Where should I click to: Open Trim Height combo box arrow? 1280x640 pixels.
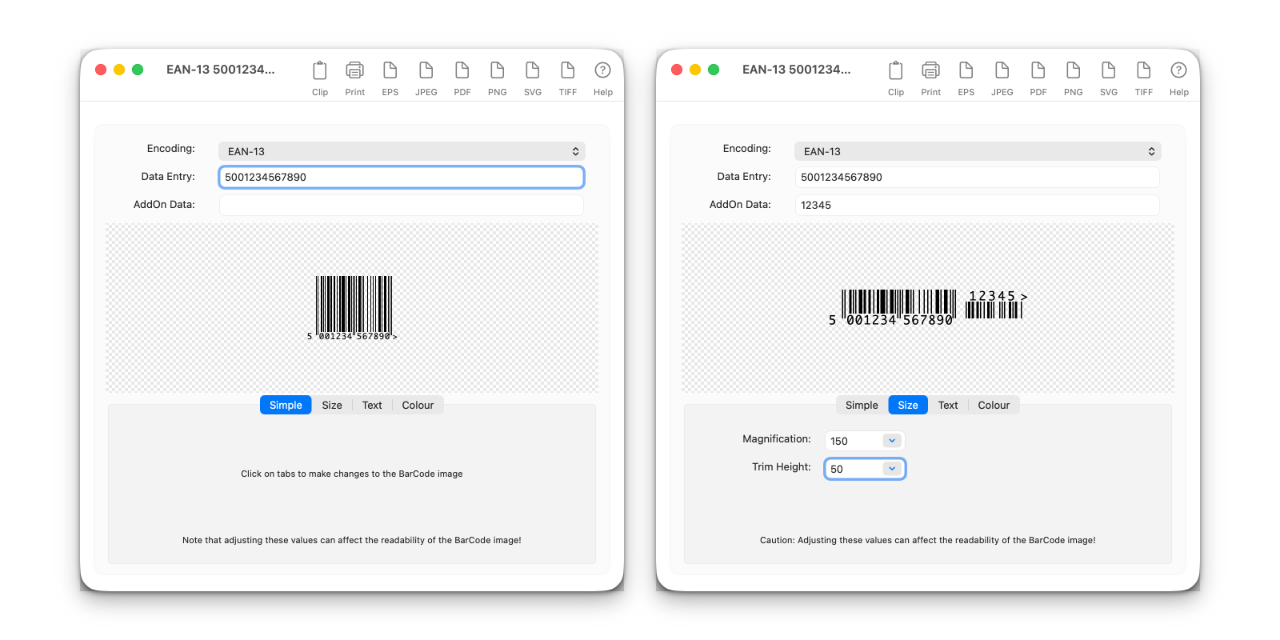coord(891,469)
